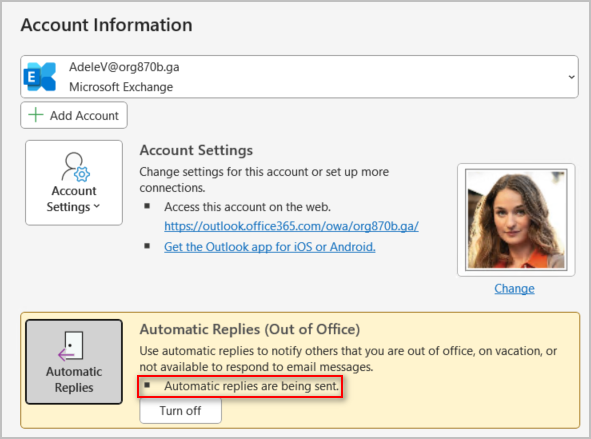Select the 'Automatic replies are being sent.' text
The image size is (591, 439).
click(x=251, y=386)
